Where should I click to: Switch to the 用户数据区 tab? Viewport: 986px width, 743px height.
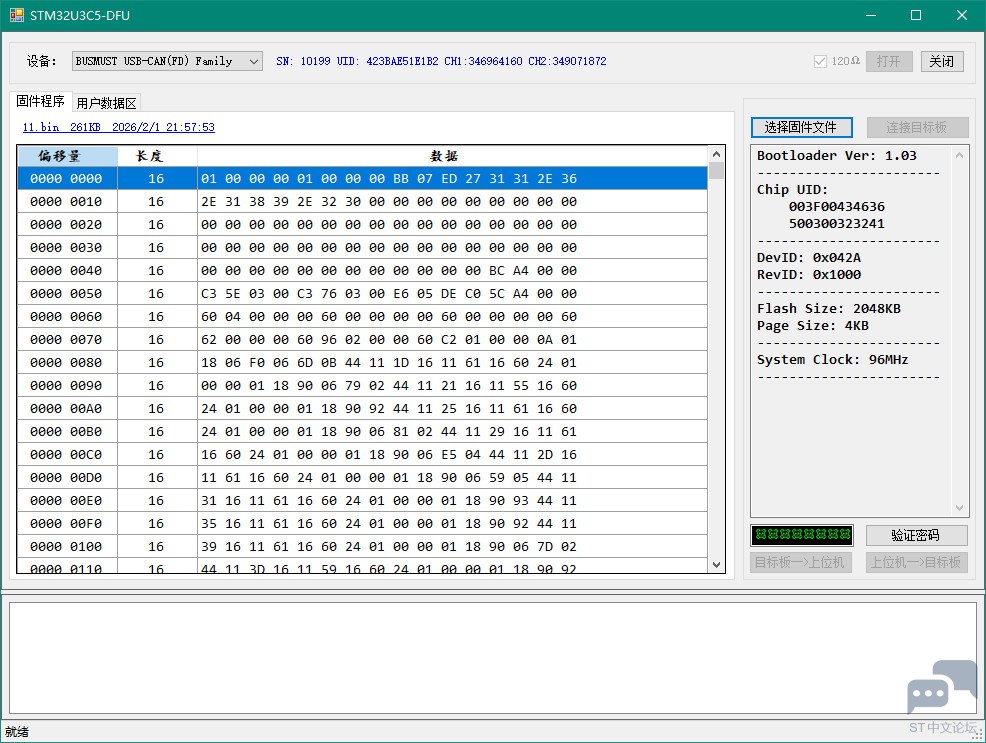(106, 103)
